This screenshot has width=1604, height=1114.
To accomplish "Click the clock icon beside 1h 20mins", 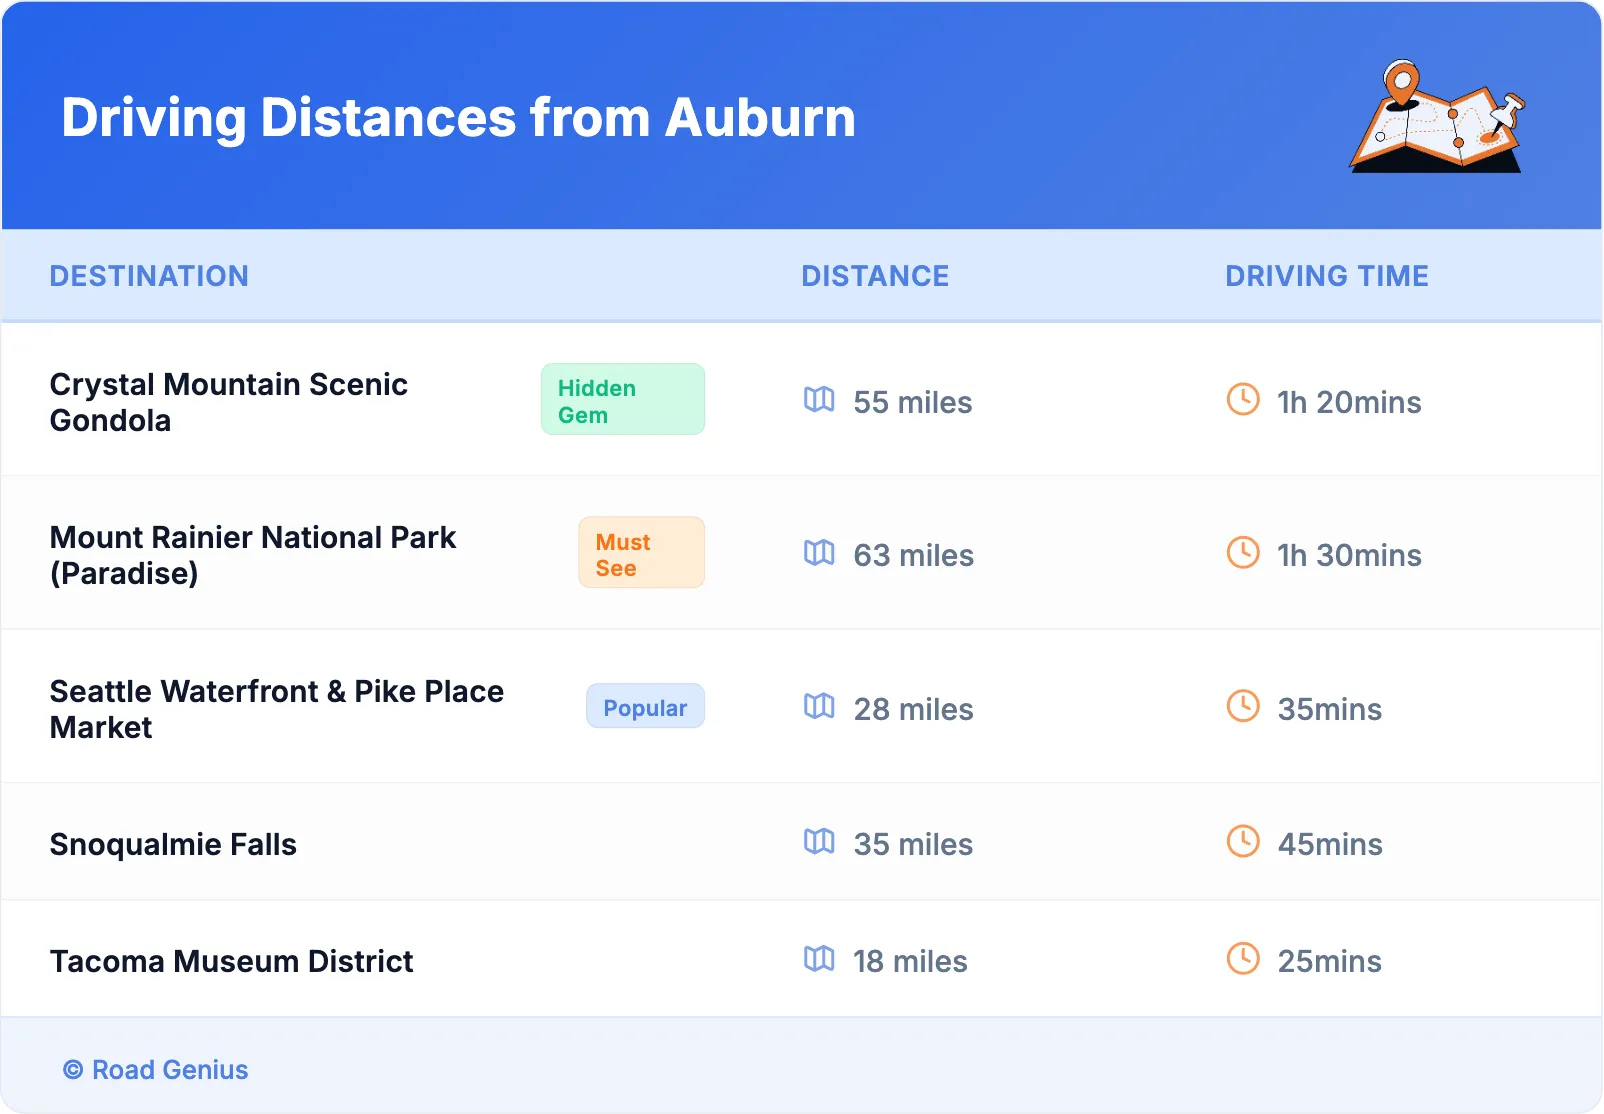I will 1243,400.
